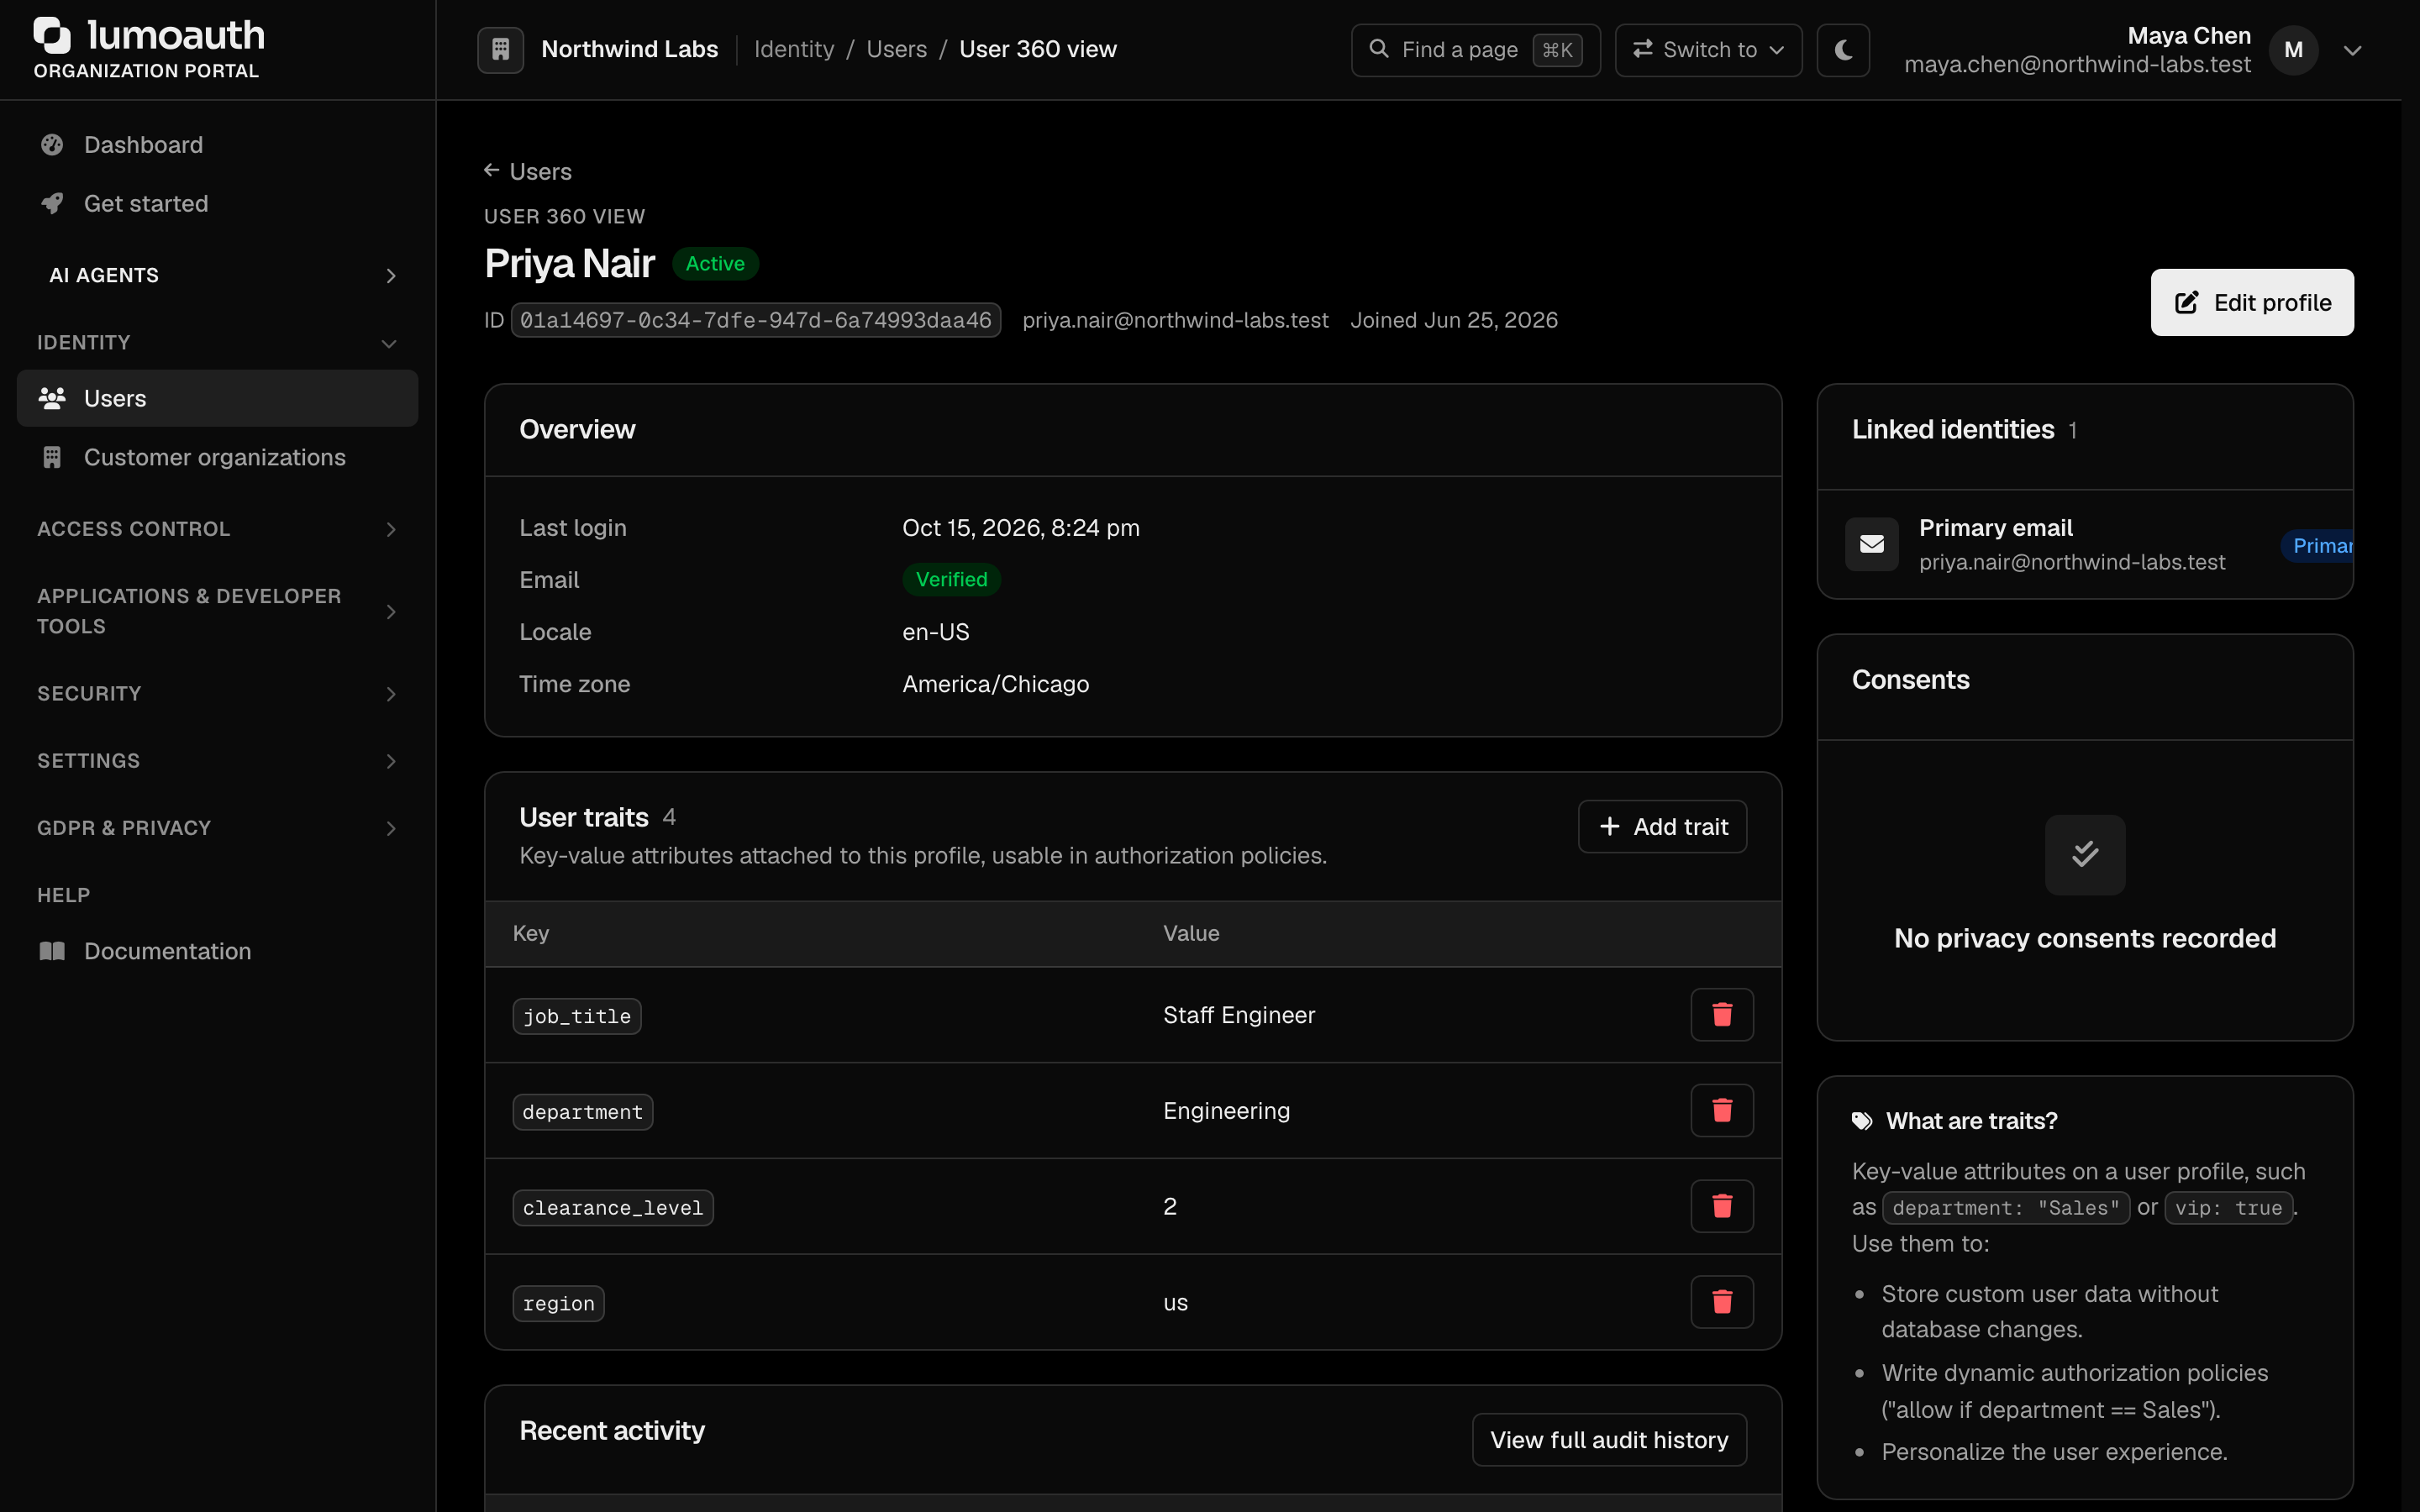Click the lumoauth logo icon
Viewport: 2420px width, 1512px height.
tap(52, 36)
